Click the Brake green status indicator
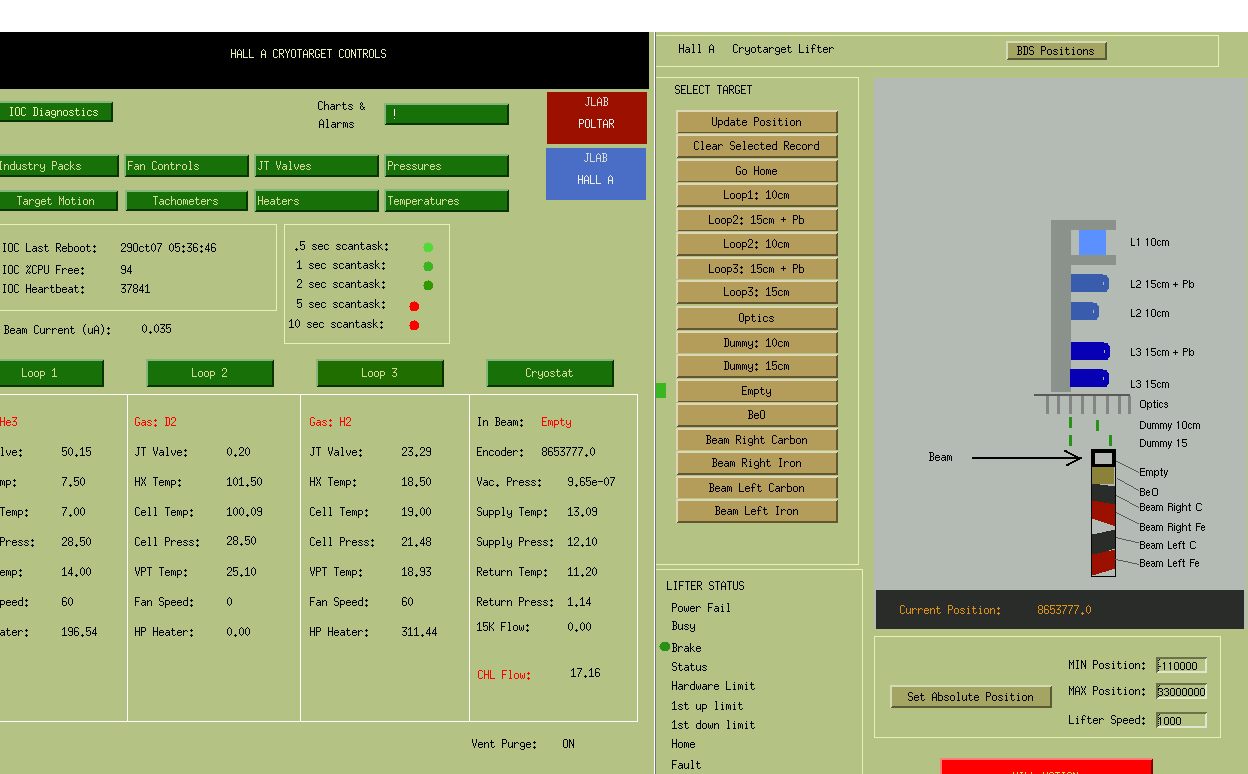The width and height of the screenshot is (1248, 774). (665, 647)
